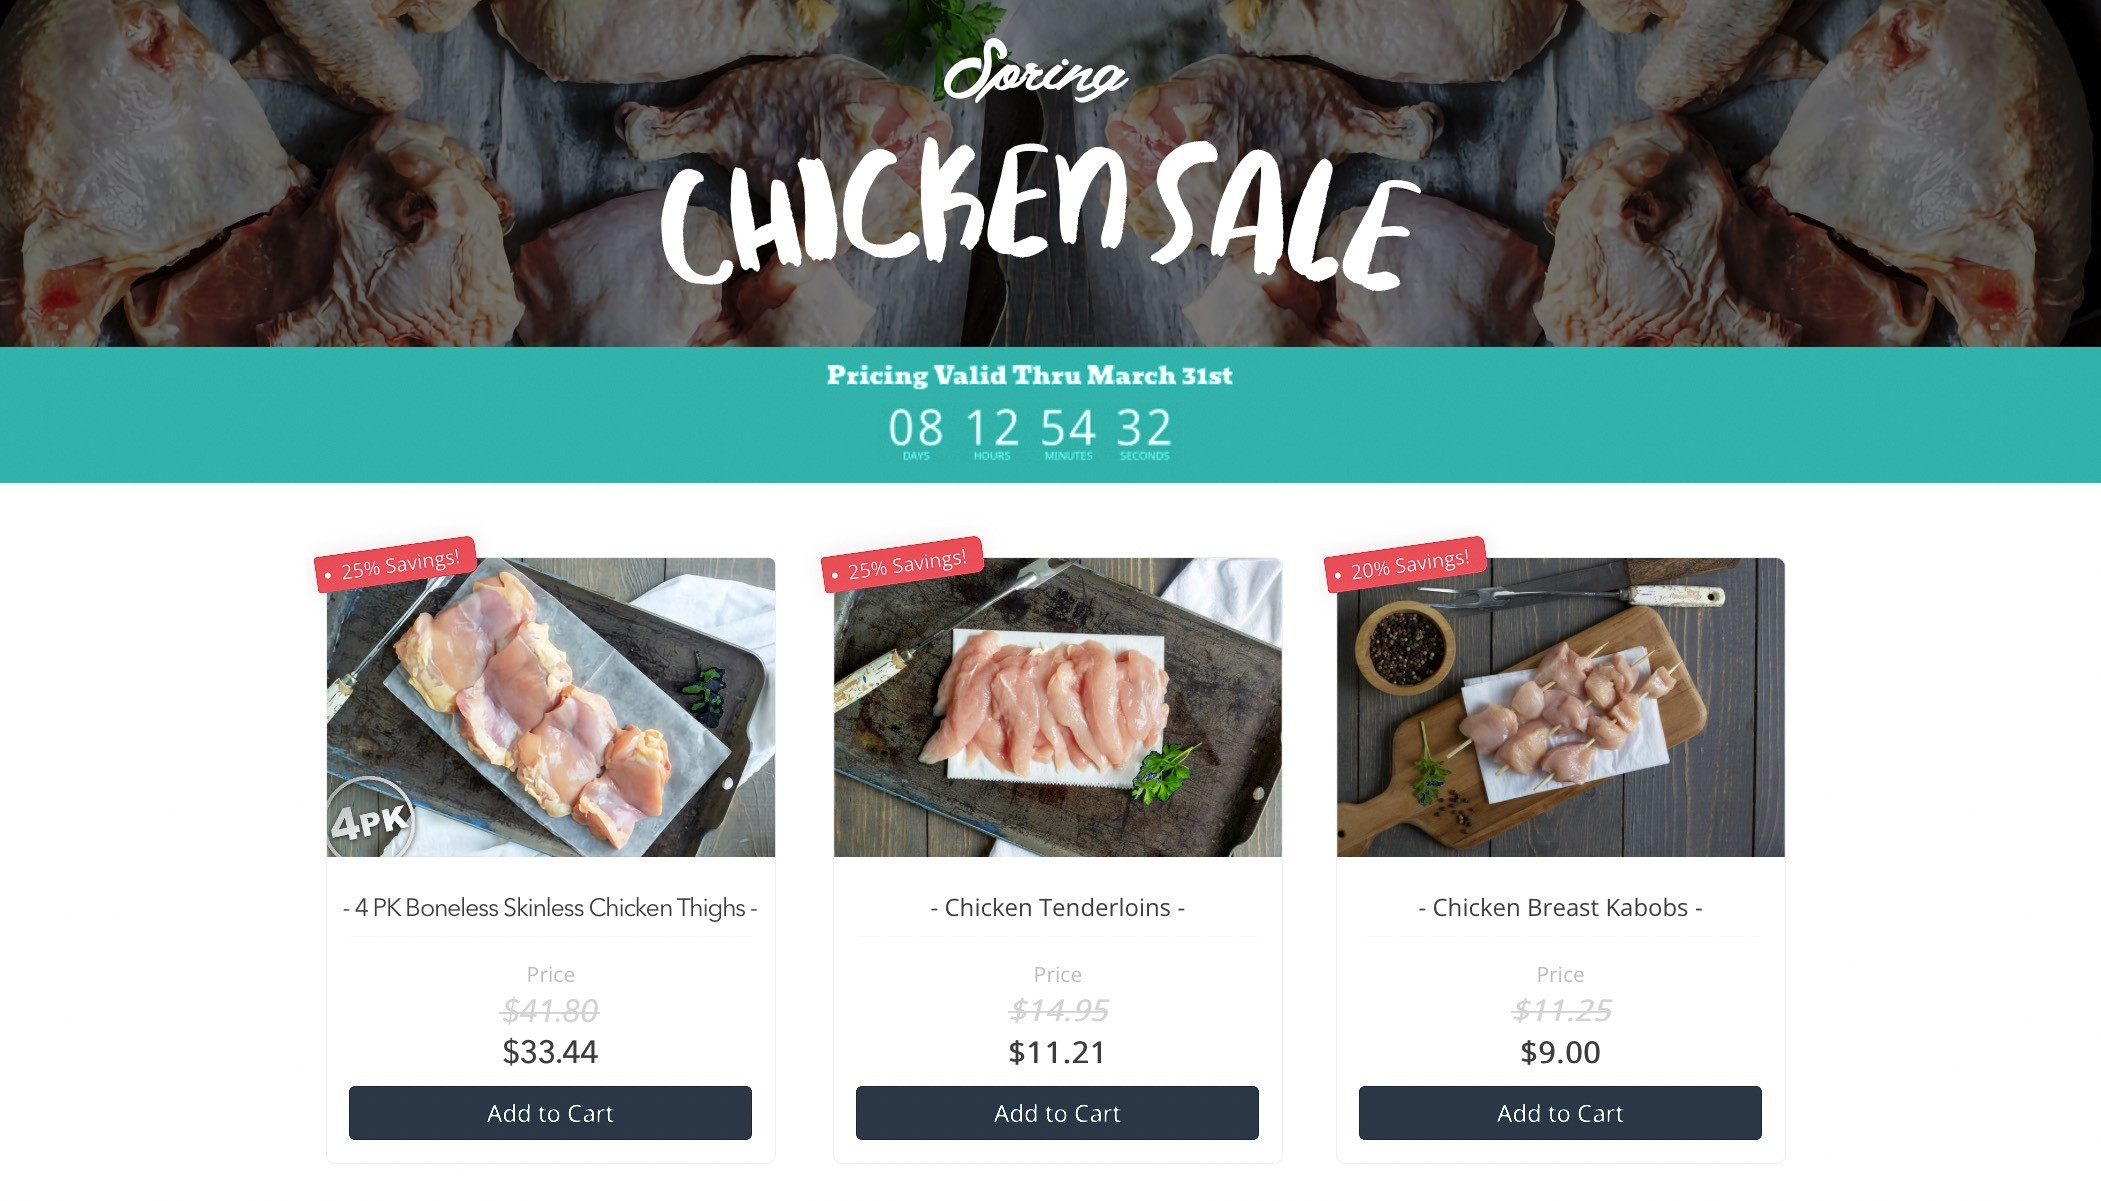
Task: Add Chicken Tenderloins to cart
Action: [x=1057, y=1113]
